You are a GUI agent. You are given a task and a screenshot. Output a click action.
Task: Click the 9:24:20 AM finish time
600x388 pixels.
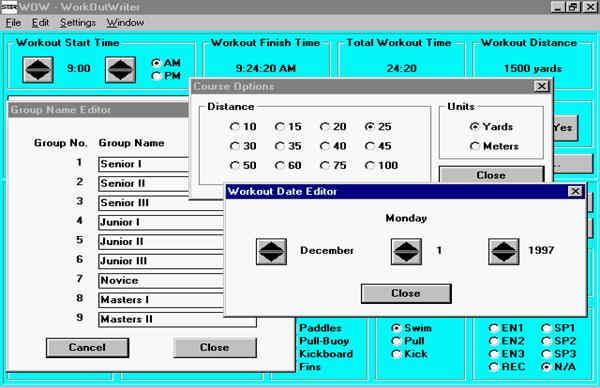click(266, 69)
